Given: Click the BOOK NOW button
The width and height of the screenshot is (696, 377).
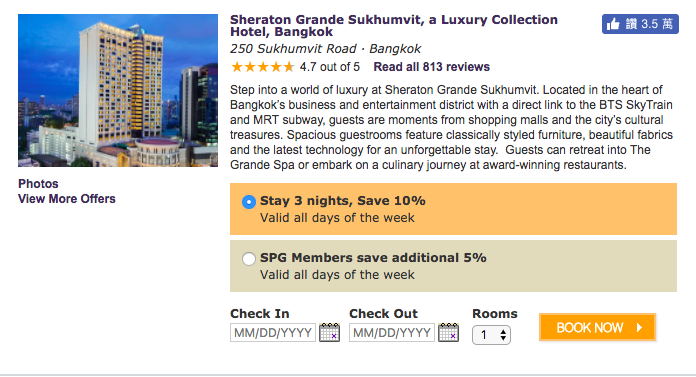Looking at the screenshot, I should pyautogui.click(x=597, y=328).
